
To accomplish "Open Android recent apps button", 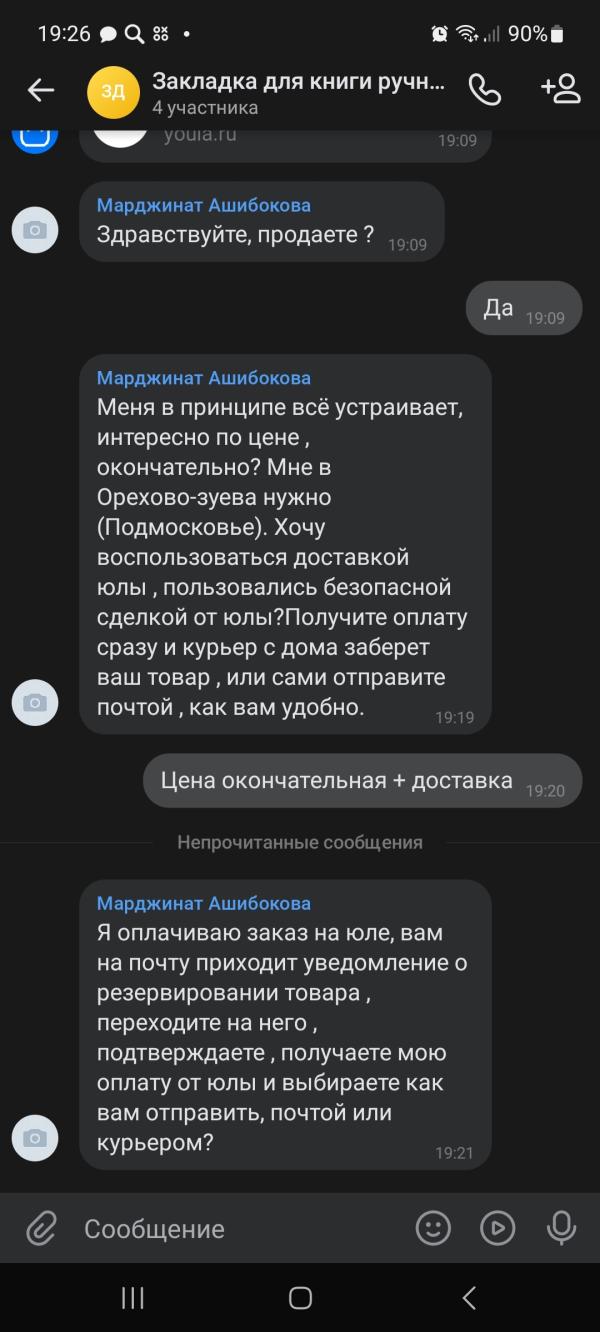I will pos(132,1298).
